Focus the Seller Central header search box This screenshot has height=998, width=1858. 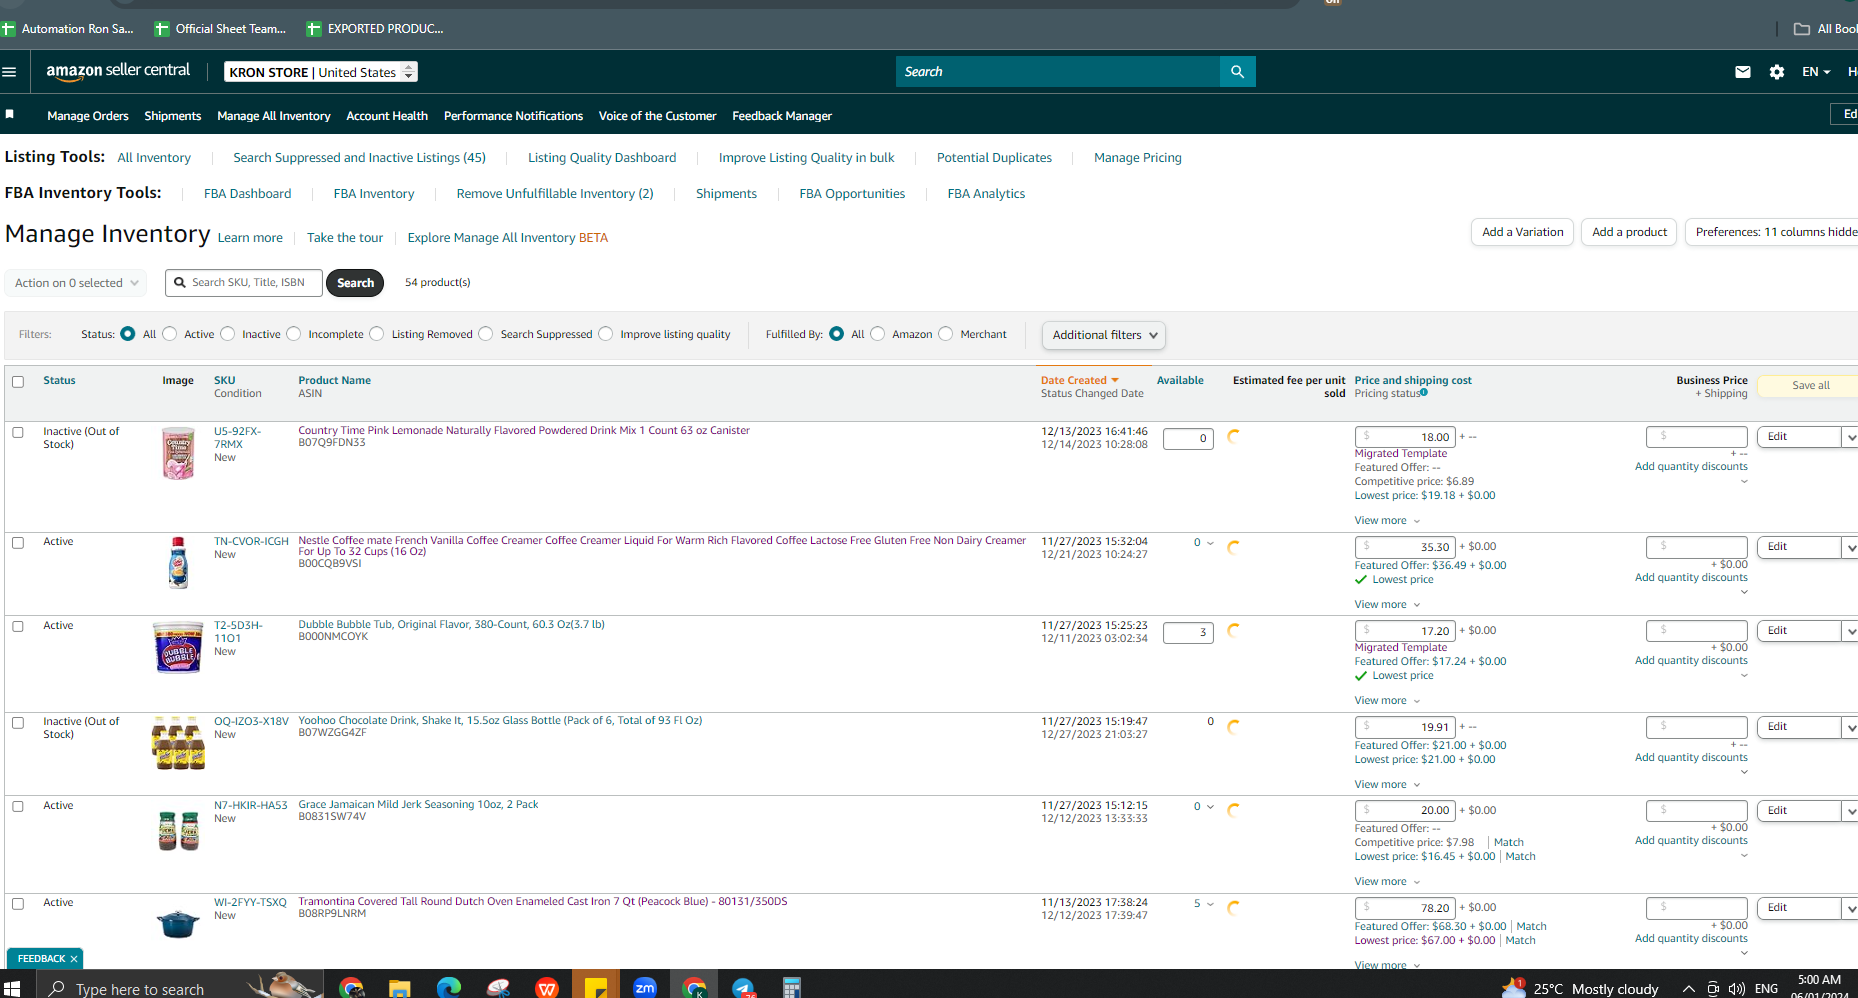coord(1058,72)
